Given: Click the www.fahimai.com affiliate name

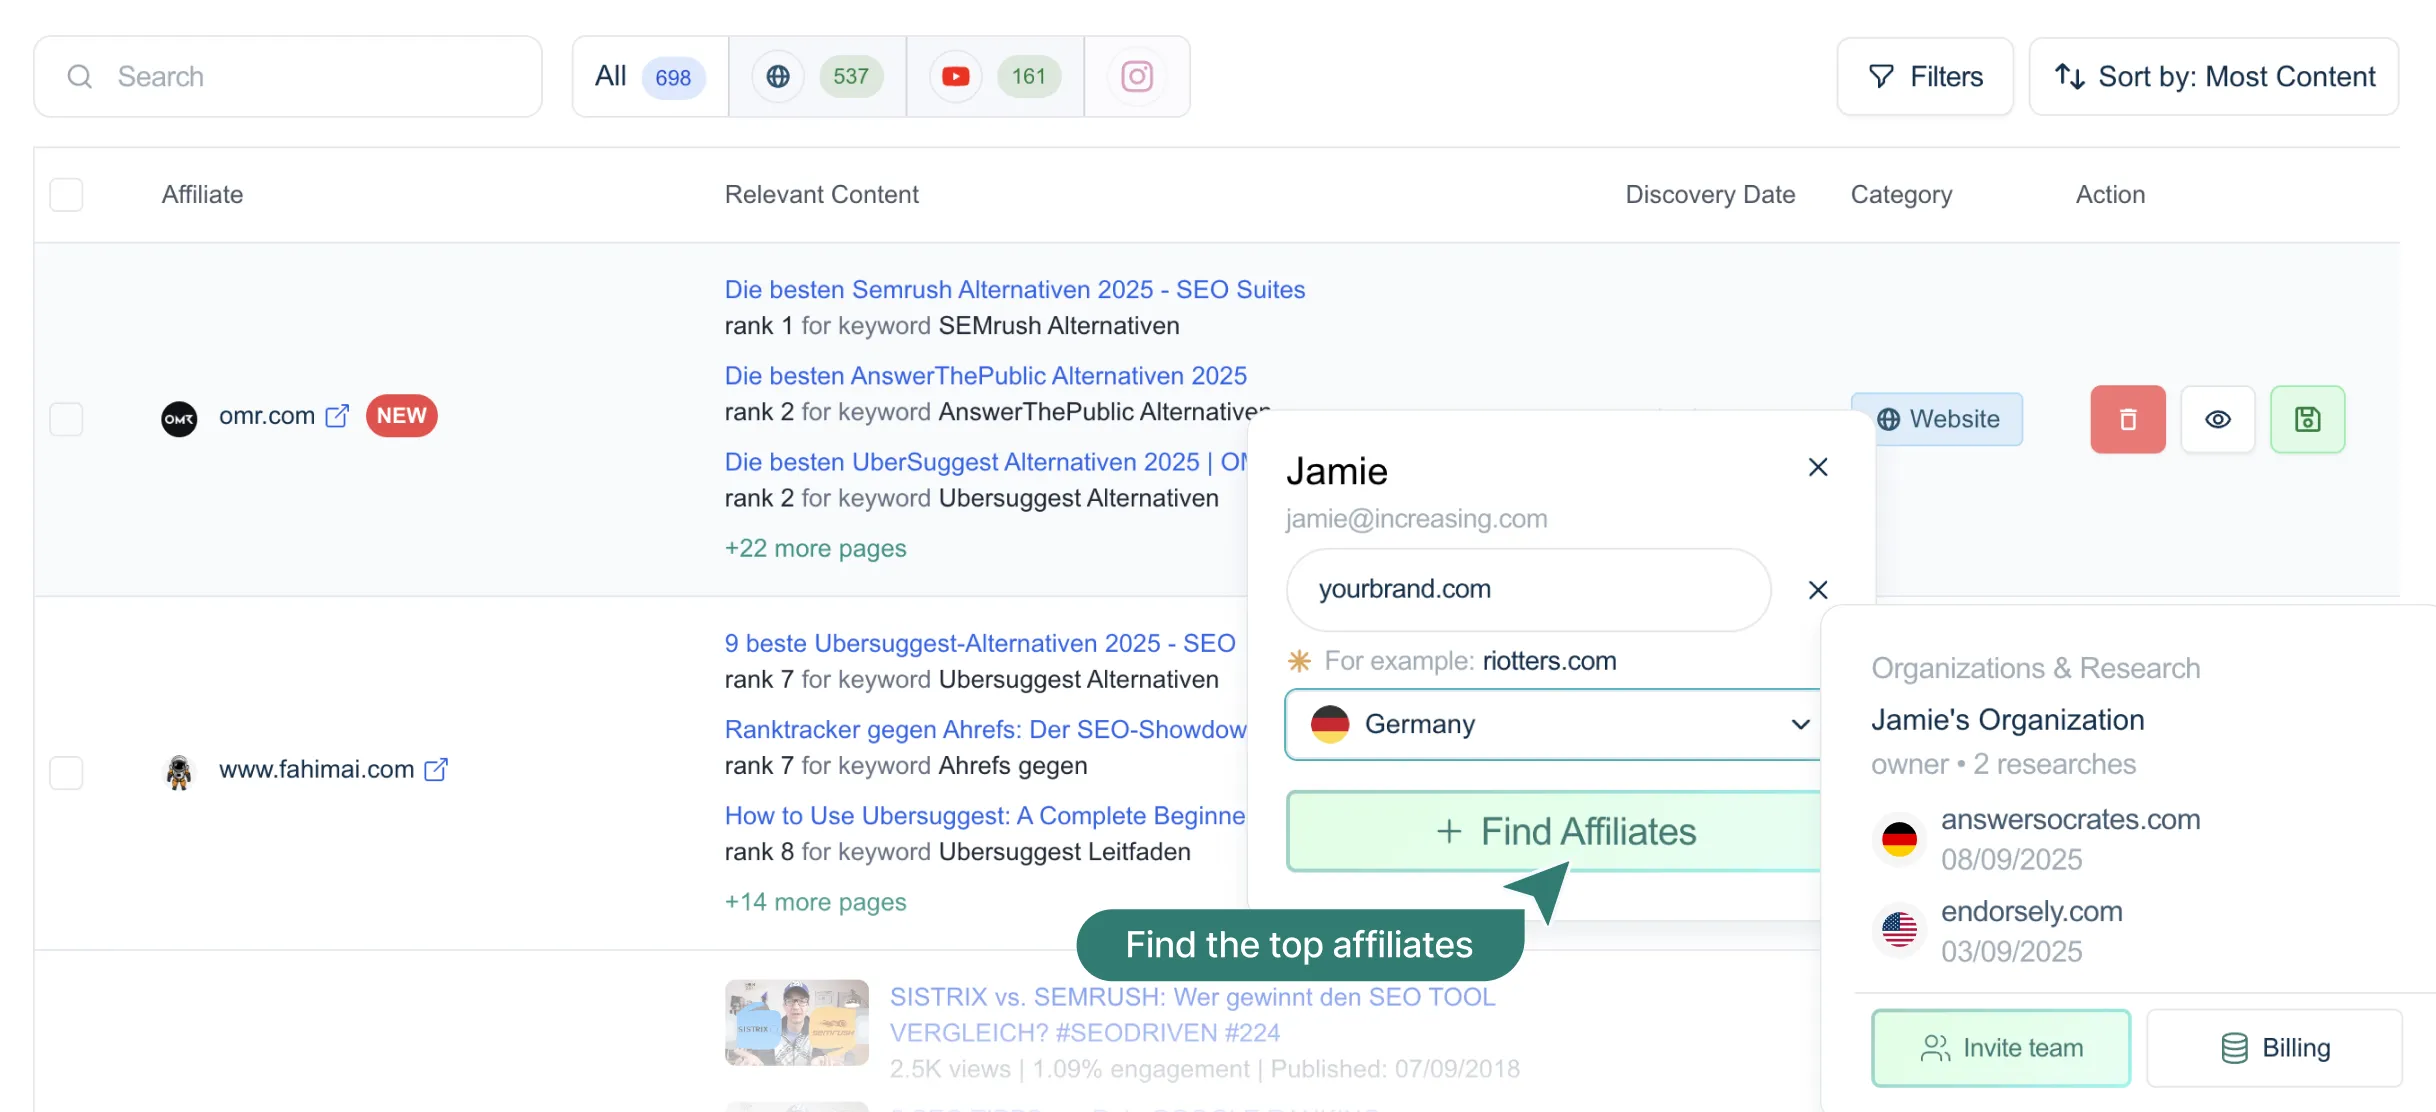Looking at the screenshot, I should tap(316, 769).
